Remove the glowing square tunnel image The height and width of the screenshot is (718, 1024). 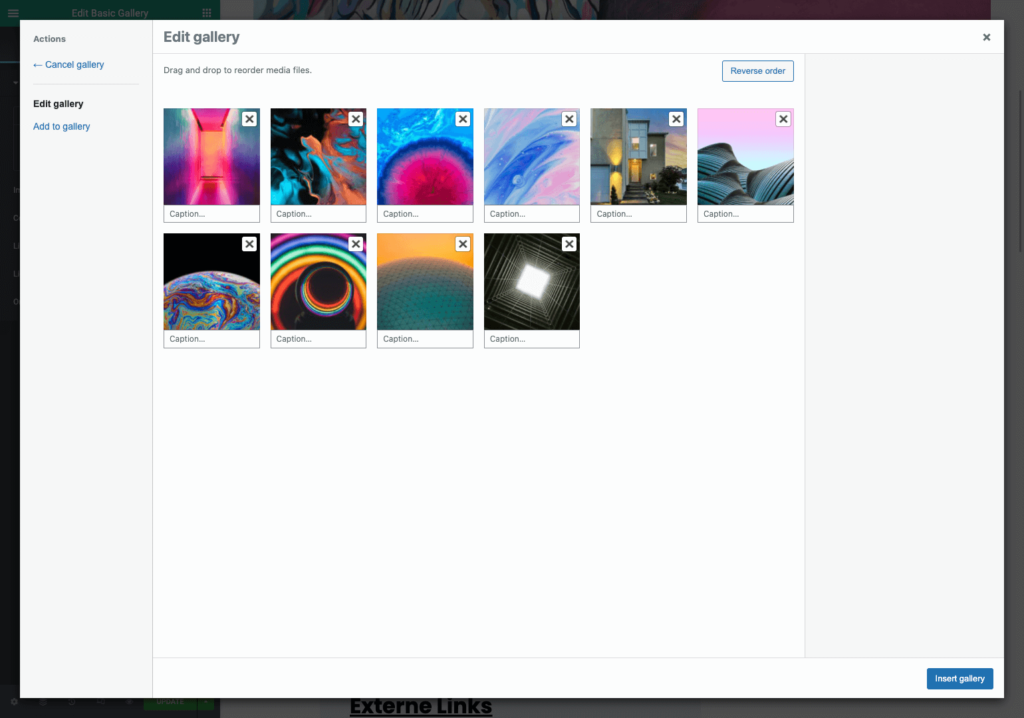pyautogui.click(x=569, y=244)
